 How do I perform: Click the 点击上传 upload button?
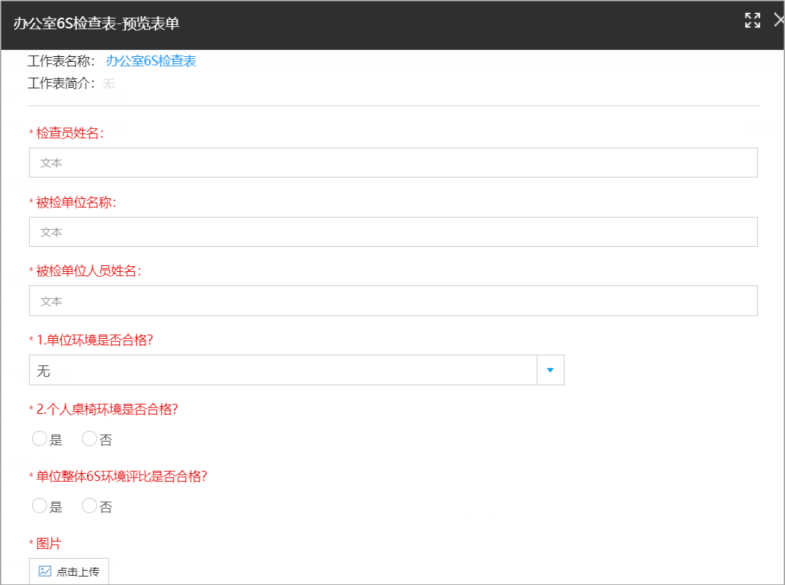pyautogui.click(x=69, y=571)
